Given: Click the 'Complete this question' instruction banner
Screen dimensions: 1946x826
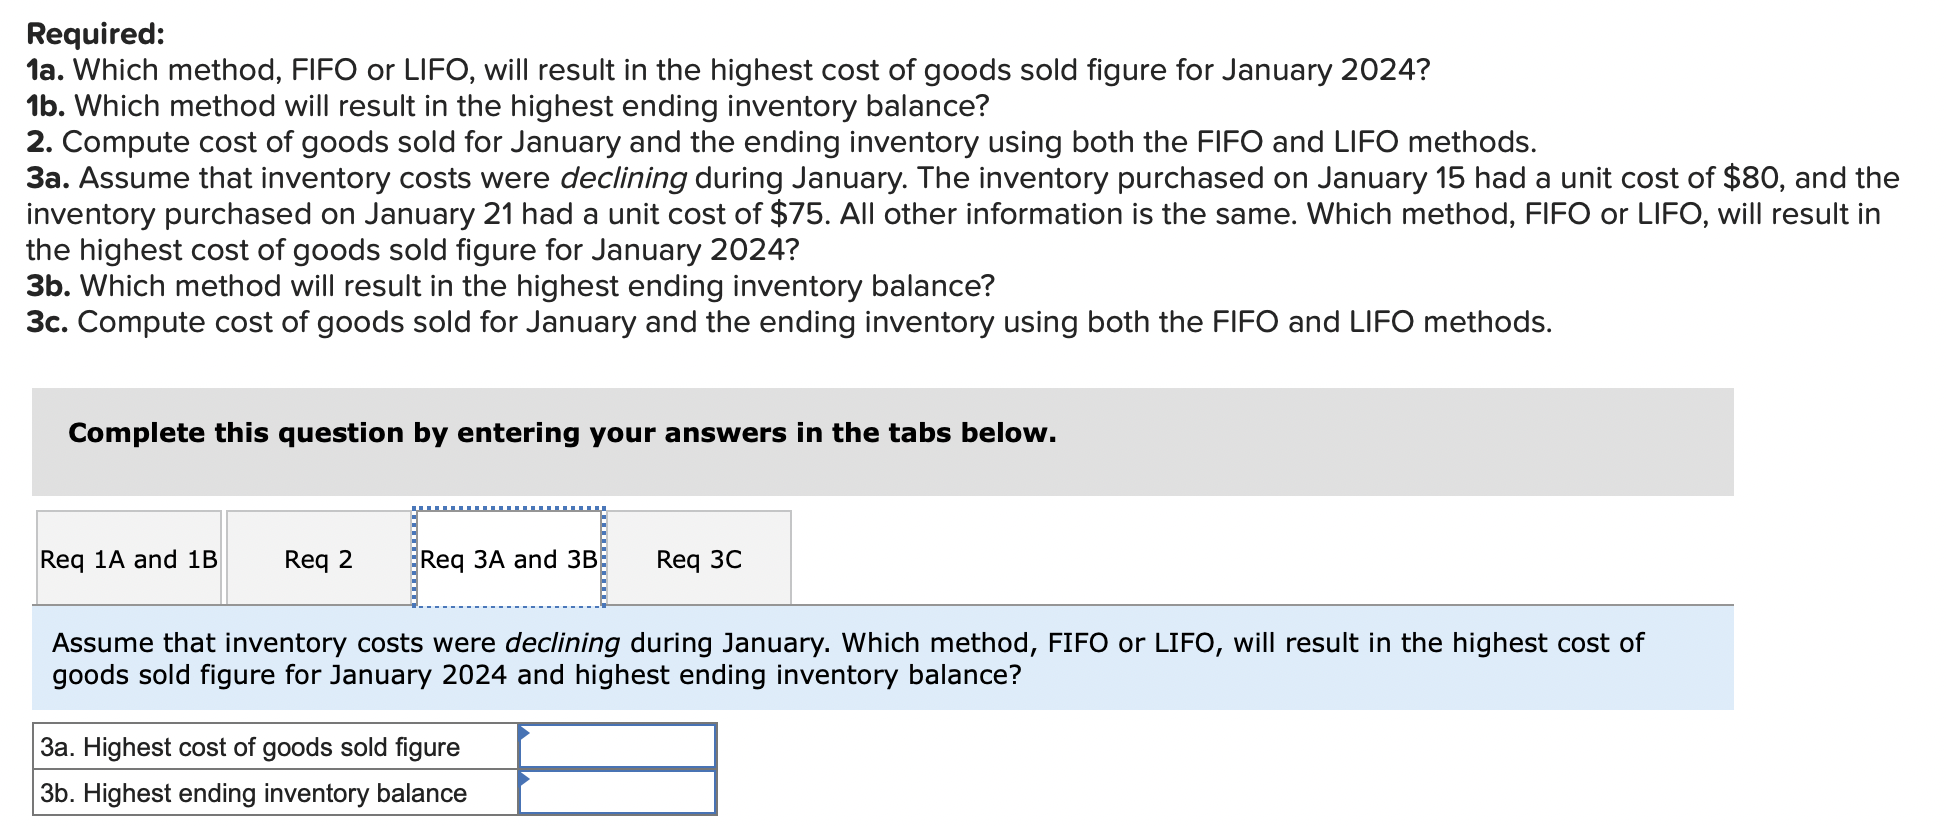Looking at the screenshot, I should point(561,433).
